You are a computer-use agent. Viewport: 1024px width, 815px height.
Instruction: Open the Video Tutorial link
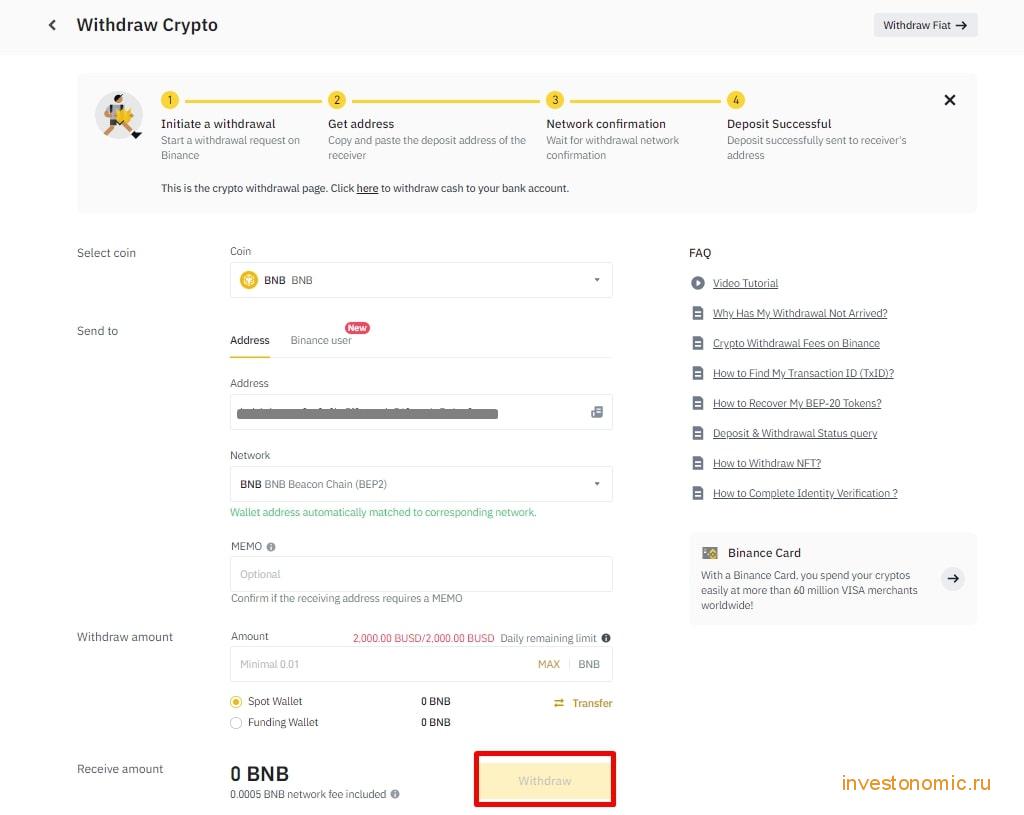(x=745, y=283)
